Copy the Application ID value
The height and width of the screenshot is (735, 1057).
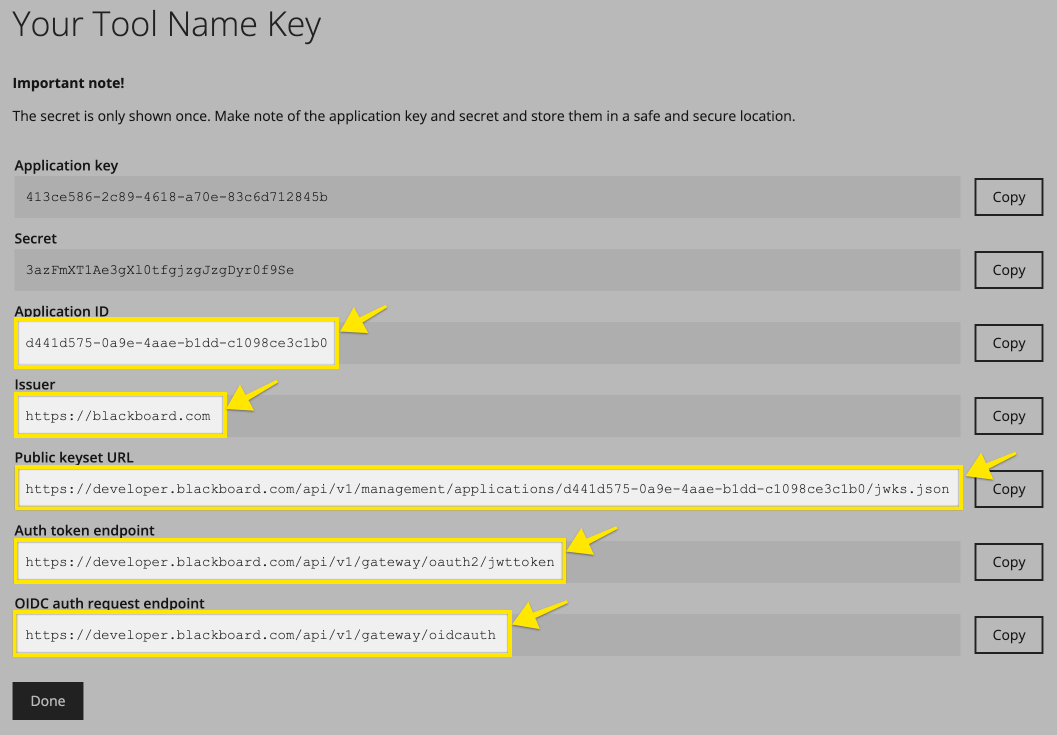click(x=1008, y=343)
